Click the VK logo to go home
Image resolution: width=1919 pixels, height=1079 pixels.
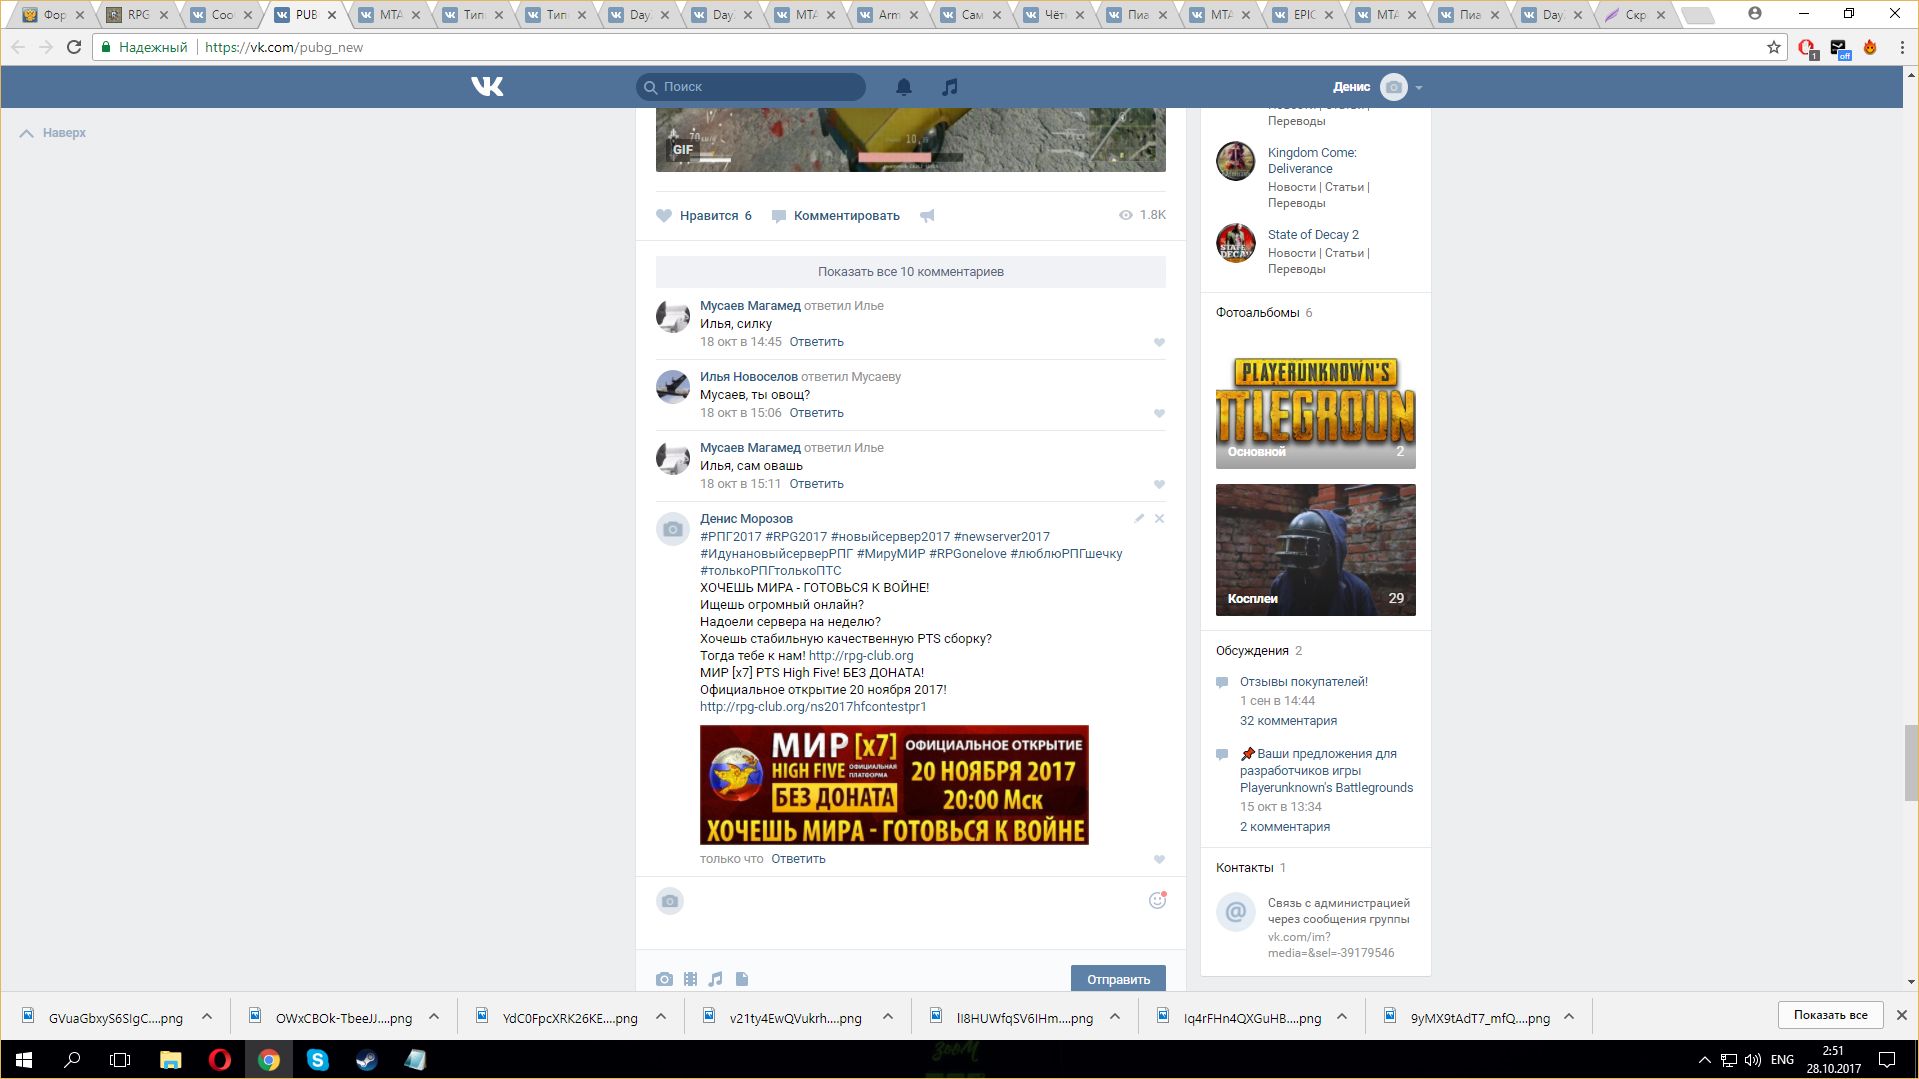tap(487, 87)
